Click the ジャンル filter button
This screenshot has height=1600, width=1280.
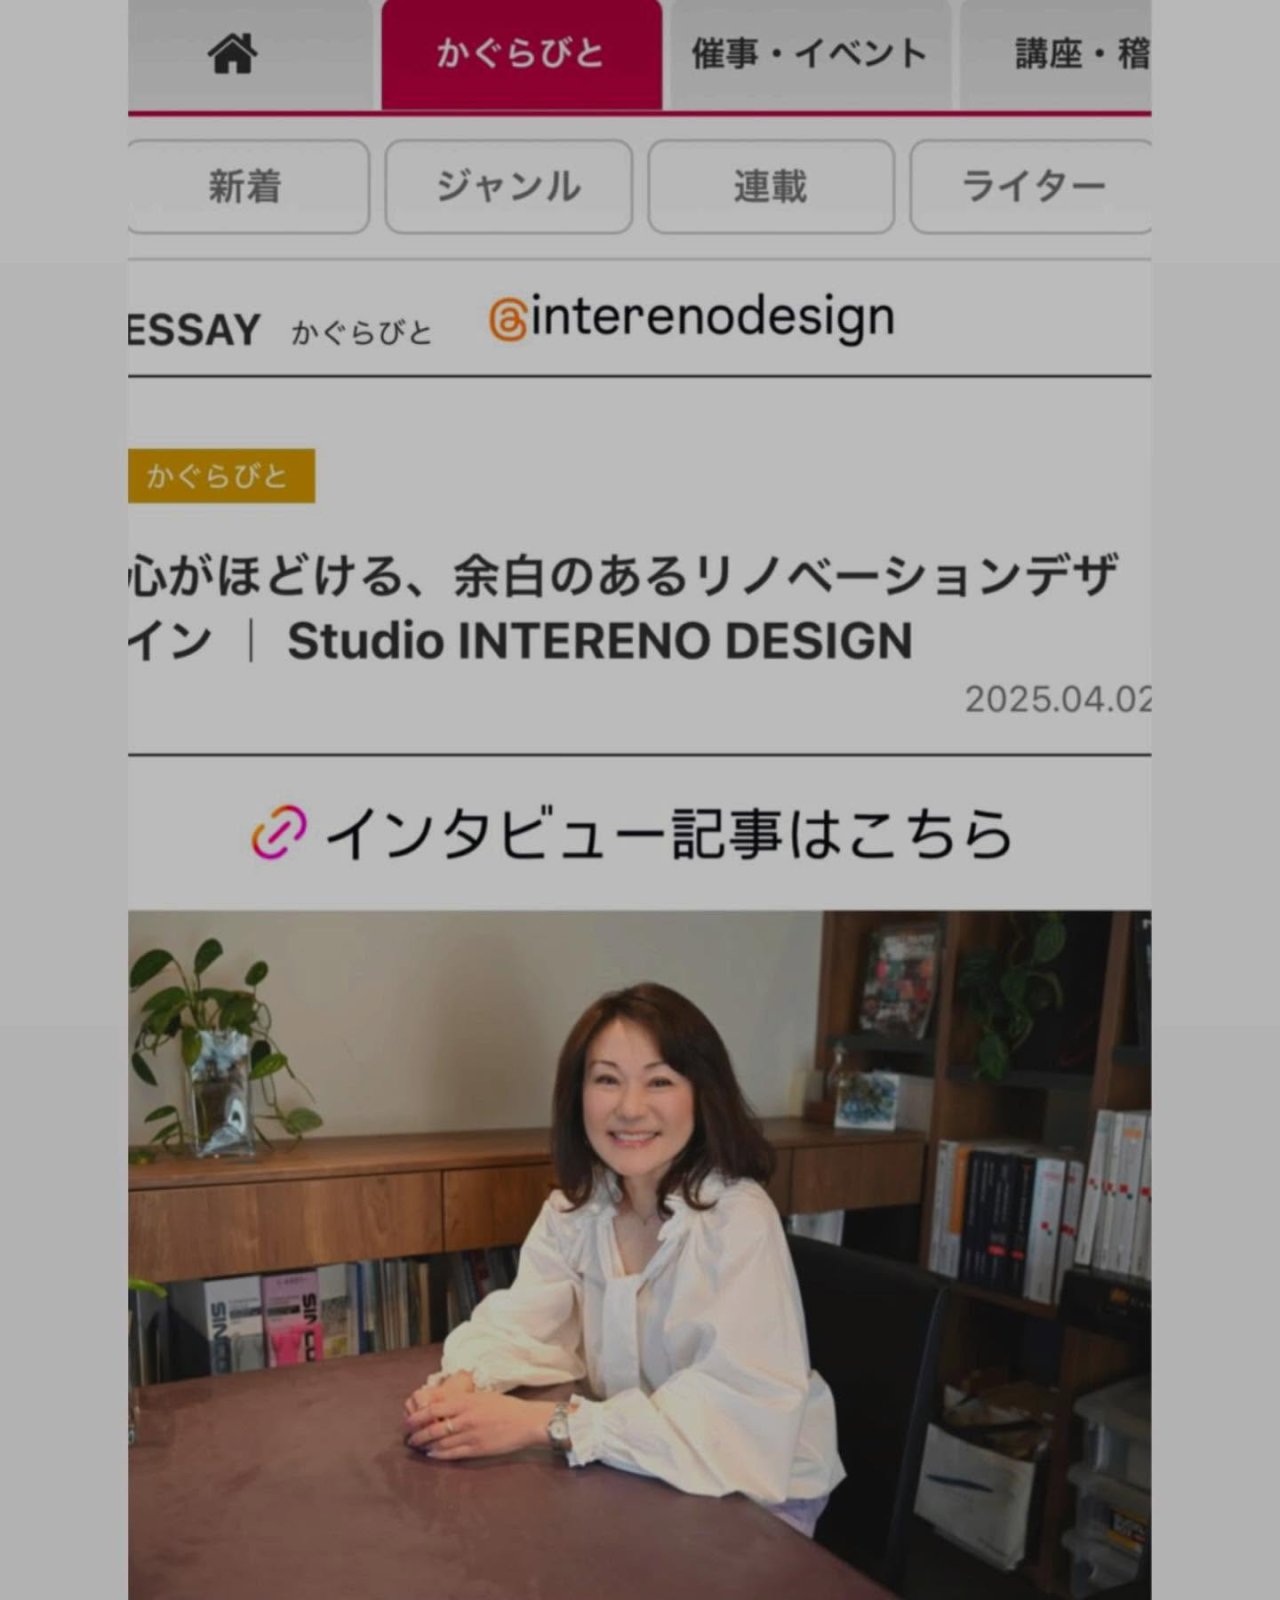tap(508, 186)
